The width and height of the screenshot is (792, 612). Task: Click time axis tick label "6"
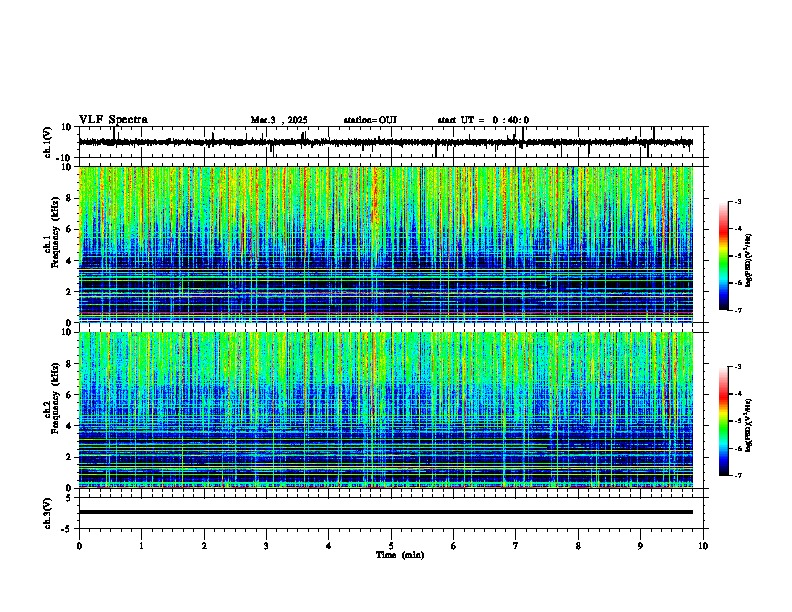(x=454, y=546)
